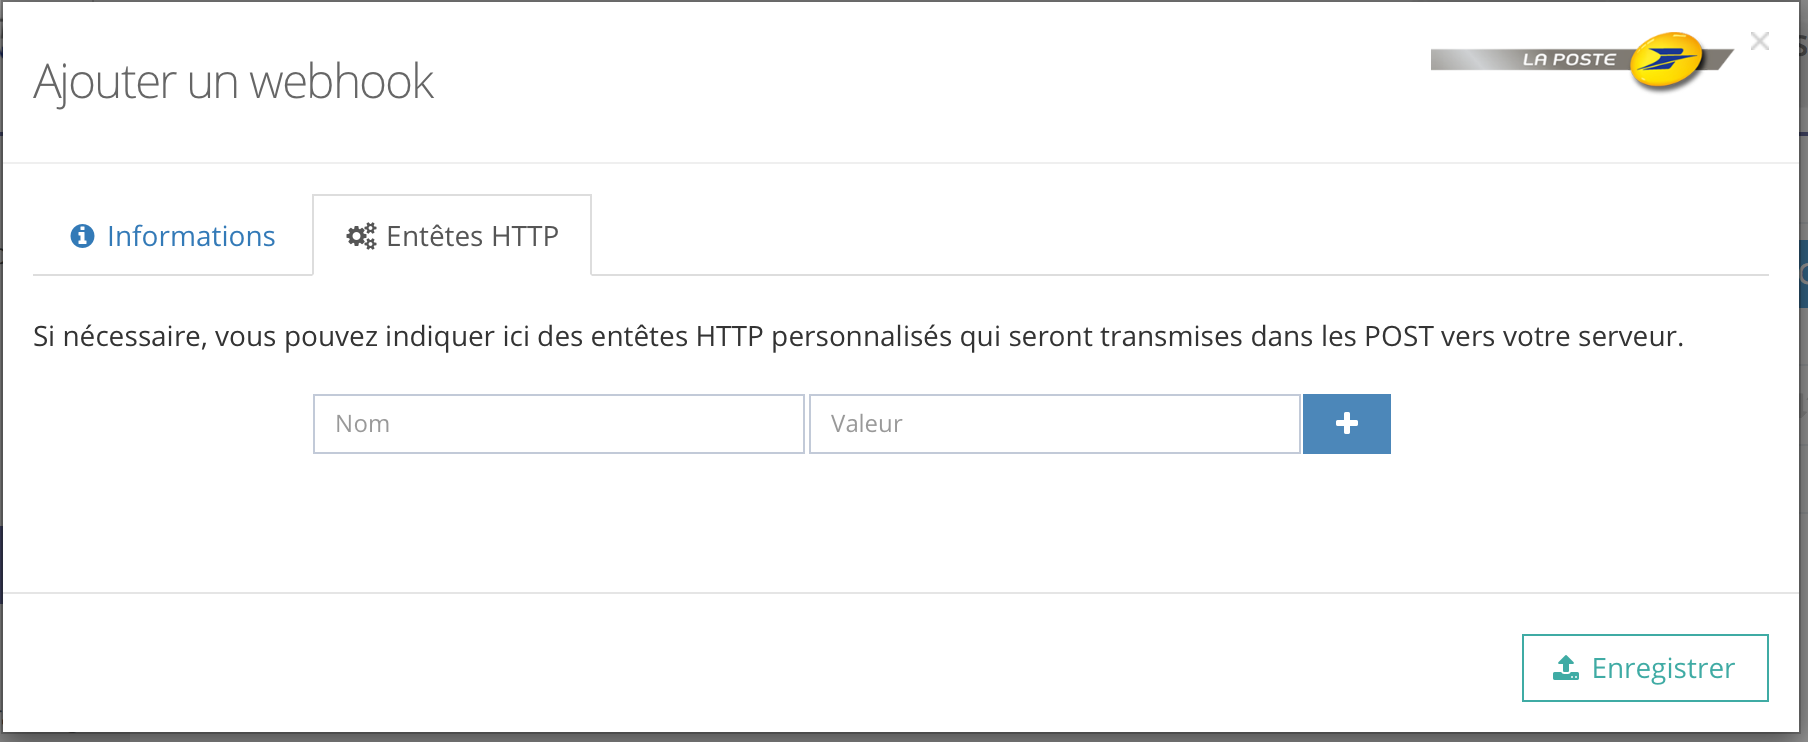1808x742 pixels.
Task: Click the Informations label text
Action: point(191,236)
